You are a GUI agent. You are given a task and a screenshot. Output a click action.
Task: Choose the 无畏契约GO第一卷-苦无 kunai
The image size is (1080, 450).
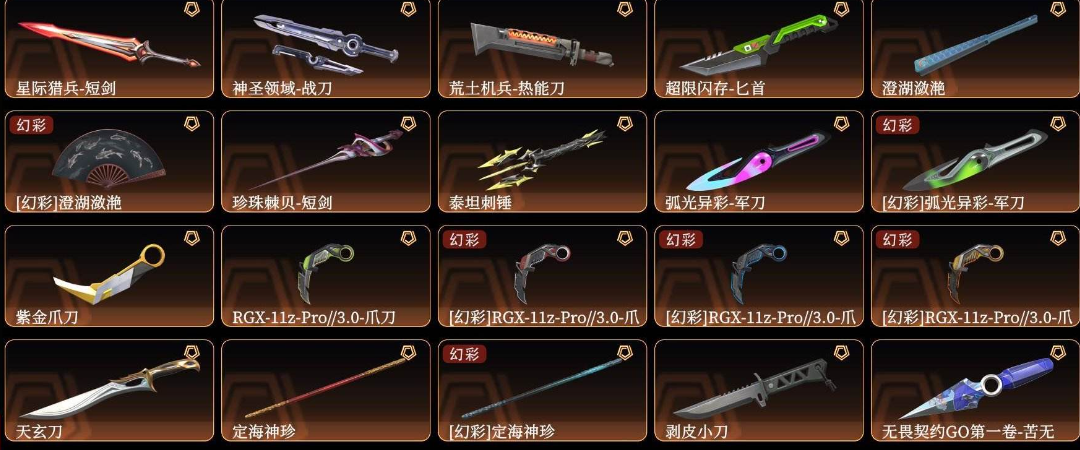click(975, 390)
